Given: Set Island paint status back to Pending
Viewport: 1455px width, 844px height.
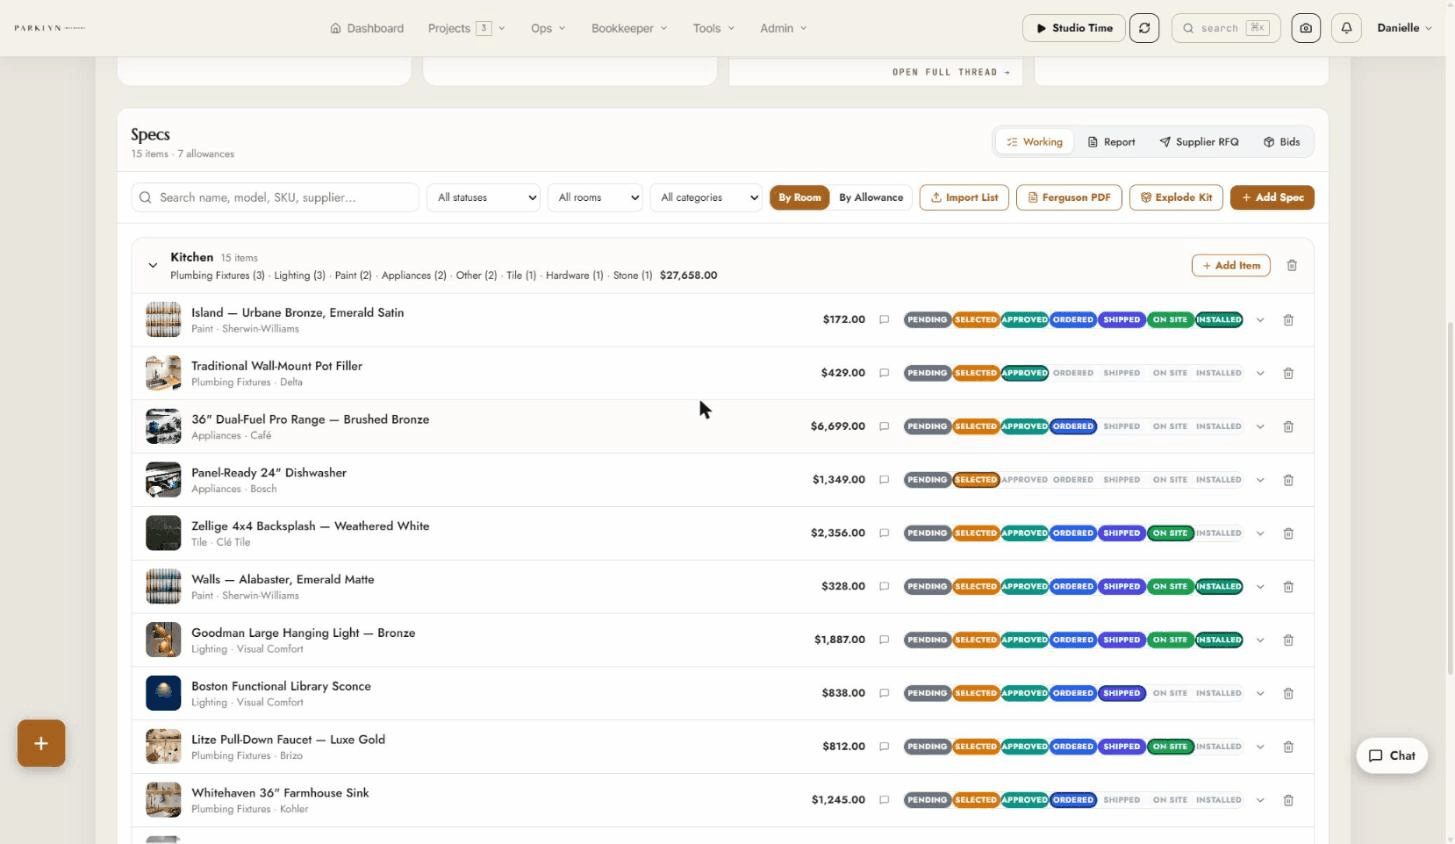Looking at the screenshot, I should (x=927, y=320).
